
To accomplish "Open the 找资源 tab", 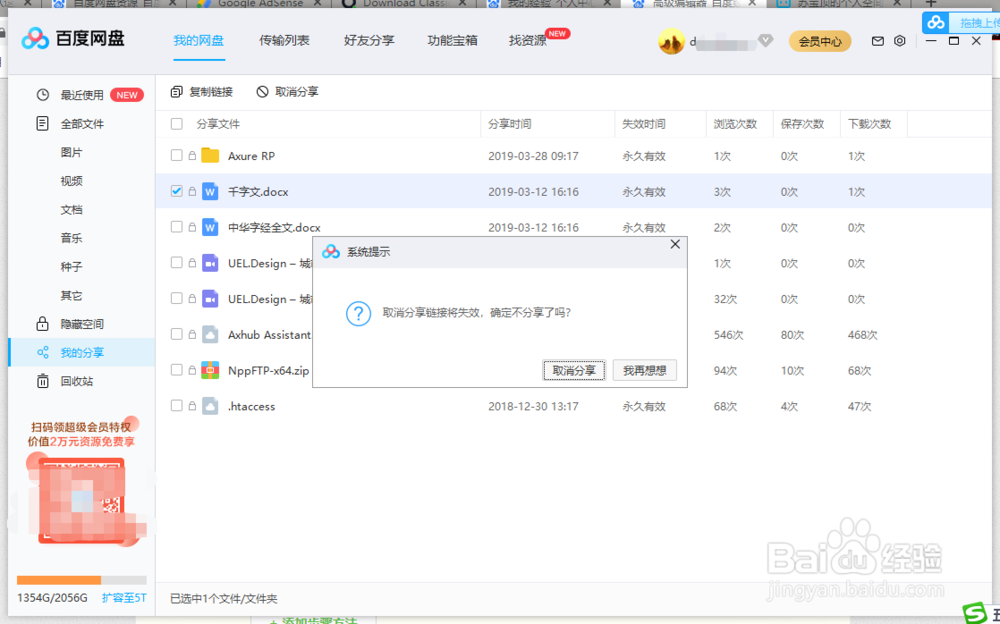I will tap(528, 41).
